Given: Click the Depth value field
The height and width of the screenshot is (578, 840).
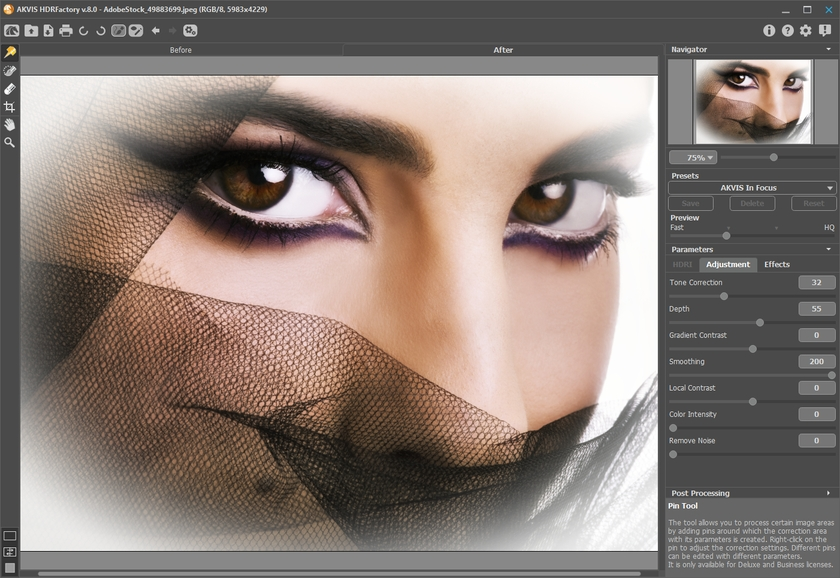Looking at the screenshot, I should [816, 309].
